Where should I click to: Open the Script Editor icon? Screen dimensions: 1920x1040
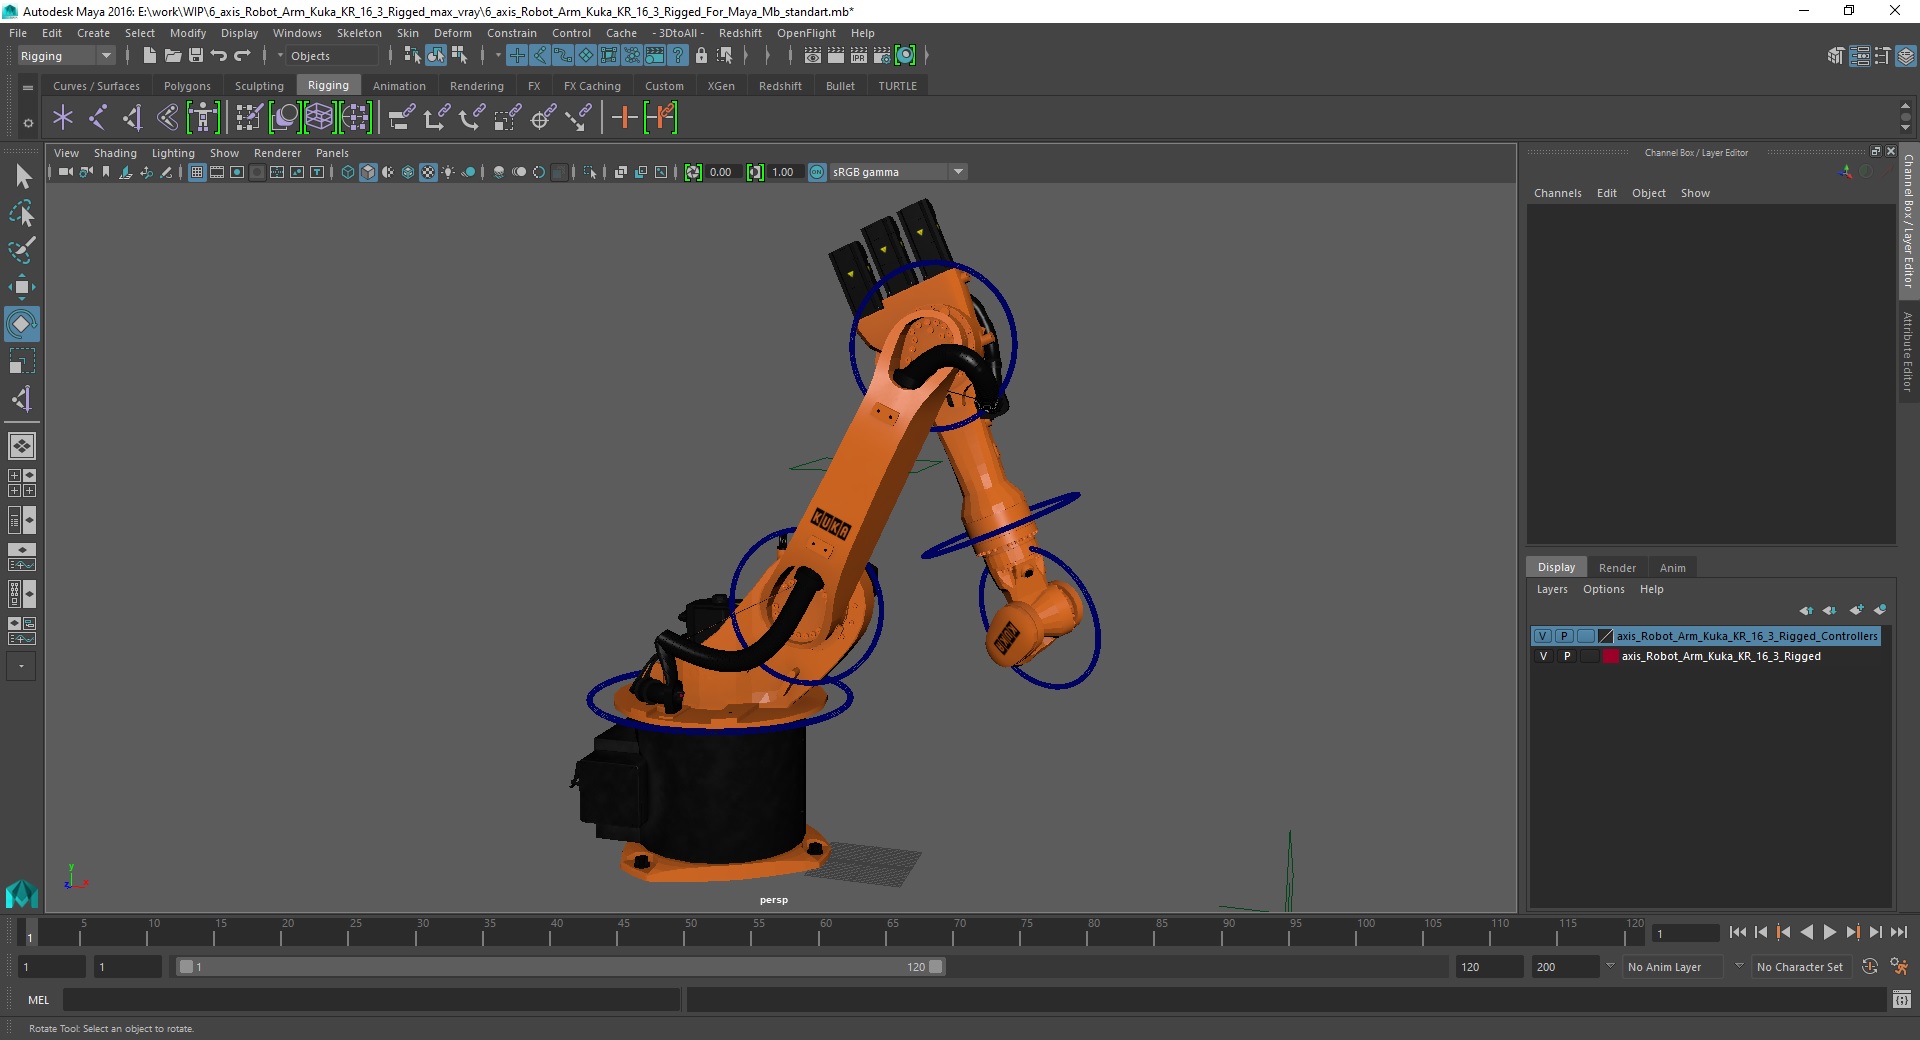click(1902, 1000)
